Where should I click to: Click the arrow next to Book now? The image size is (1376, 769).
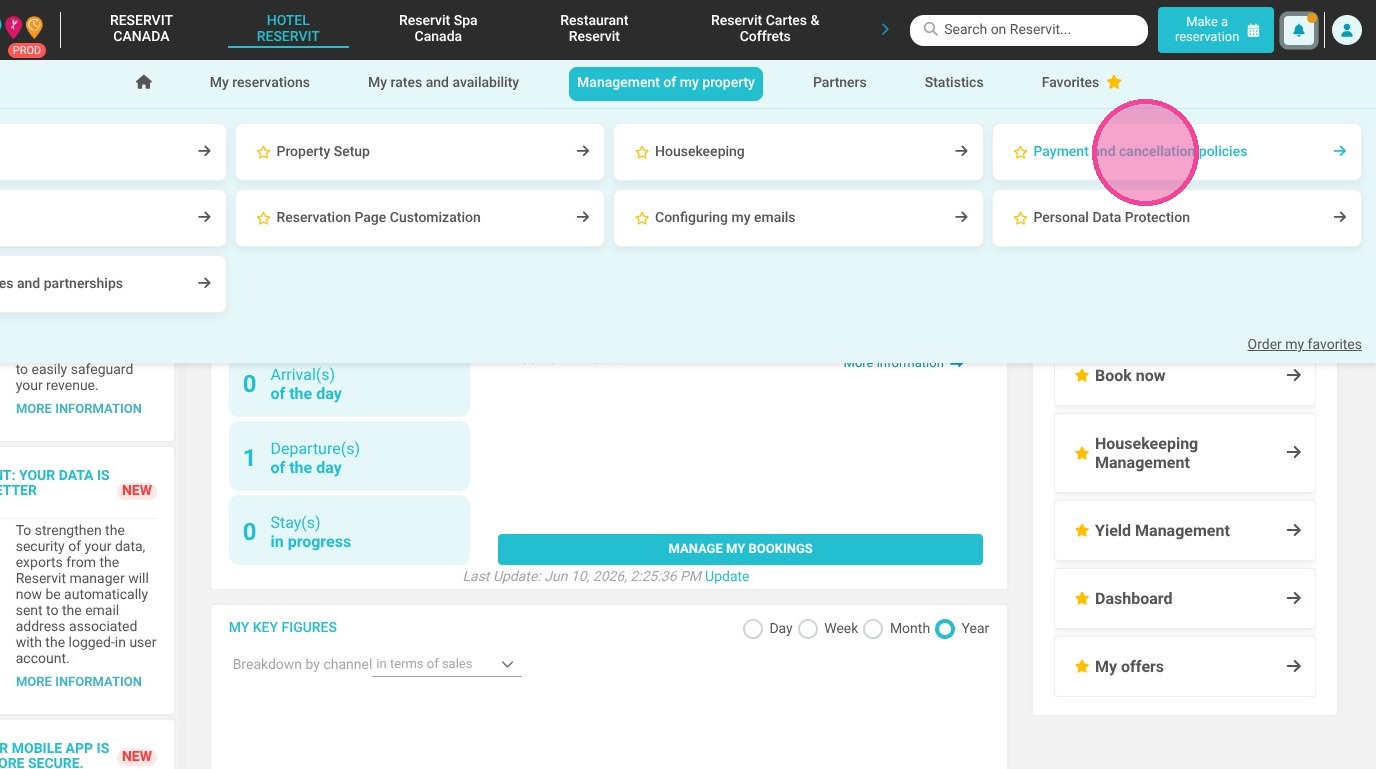coord(1293,375)
